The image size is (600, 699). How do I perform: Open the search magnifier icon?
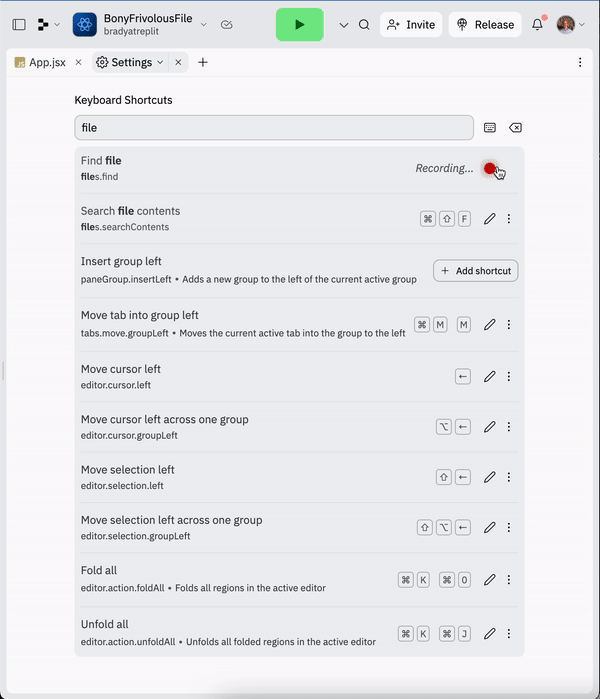pyautogui.click(x=364, y=25)
